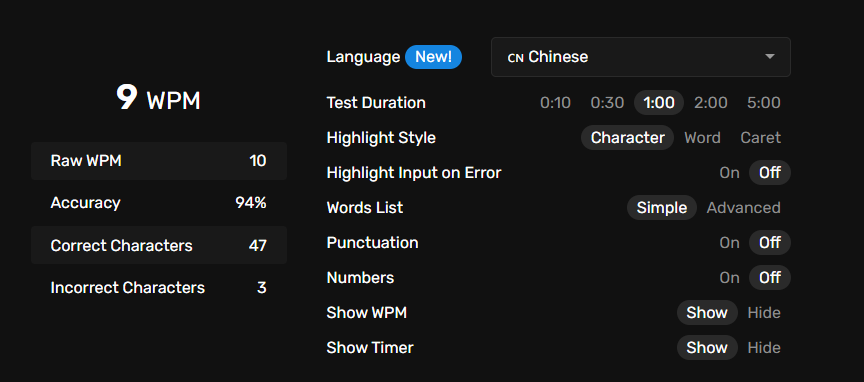The height and width of the screenshot is (382, 864).
Task: Click the Chinese language combo box
Action: (640, 57)
